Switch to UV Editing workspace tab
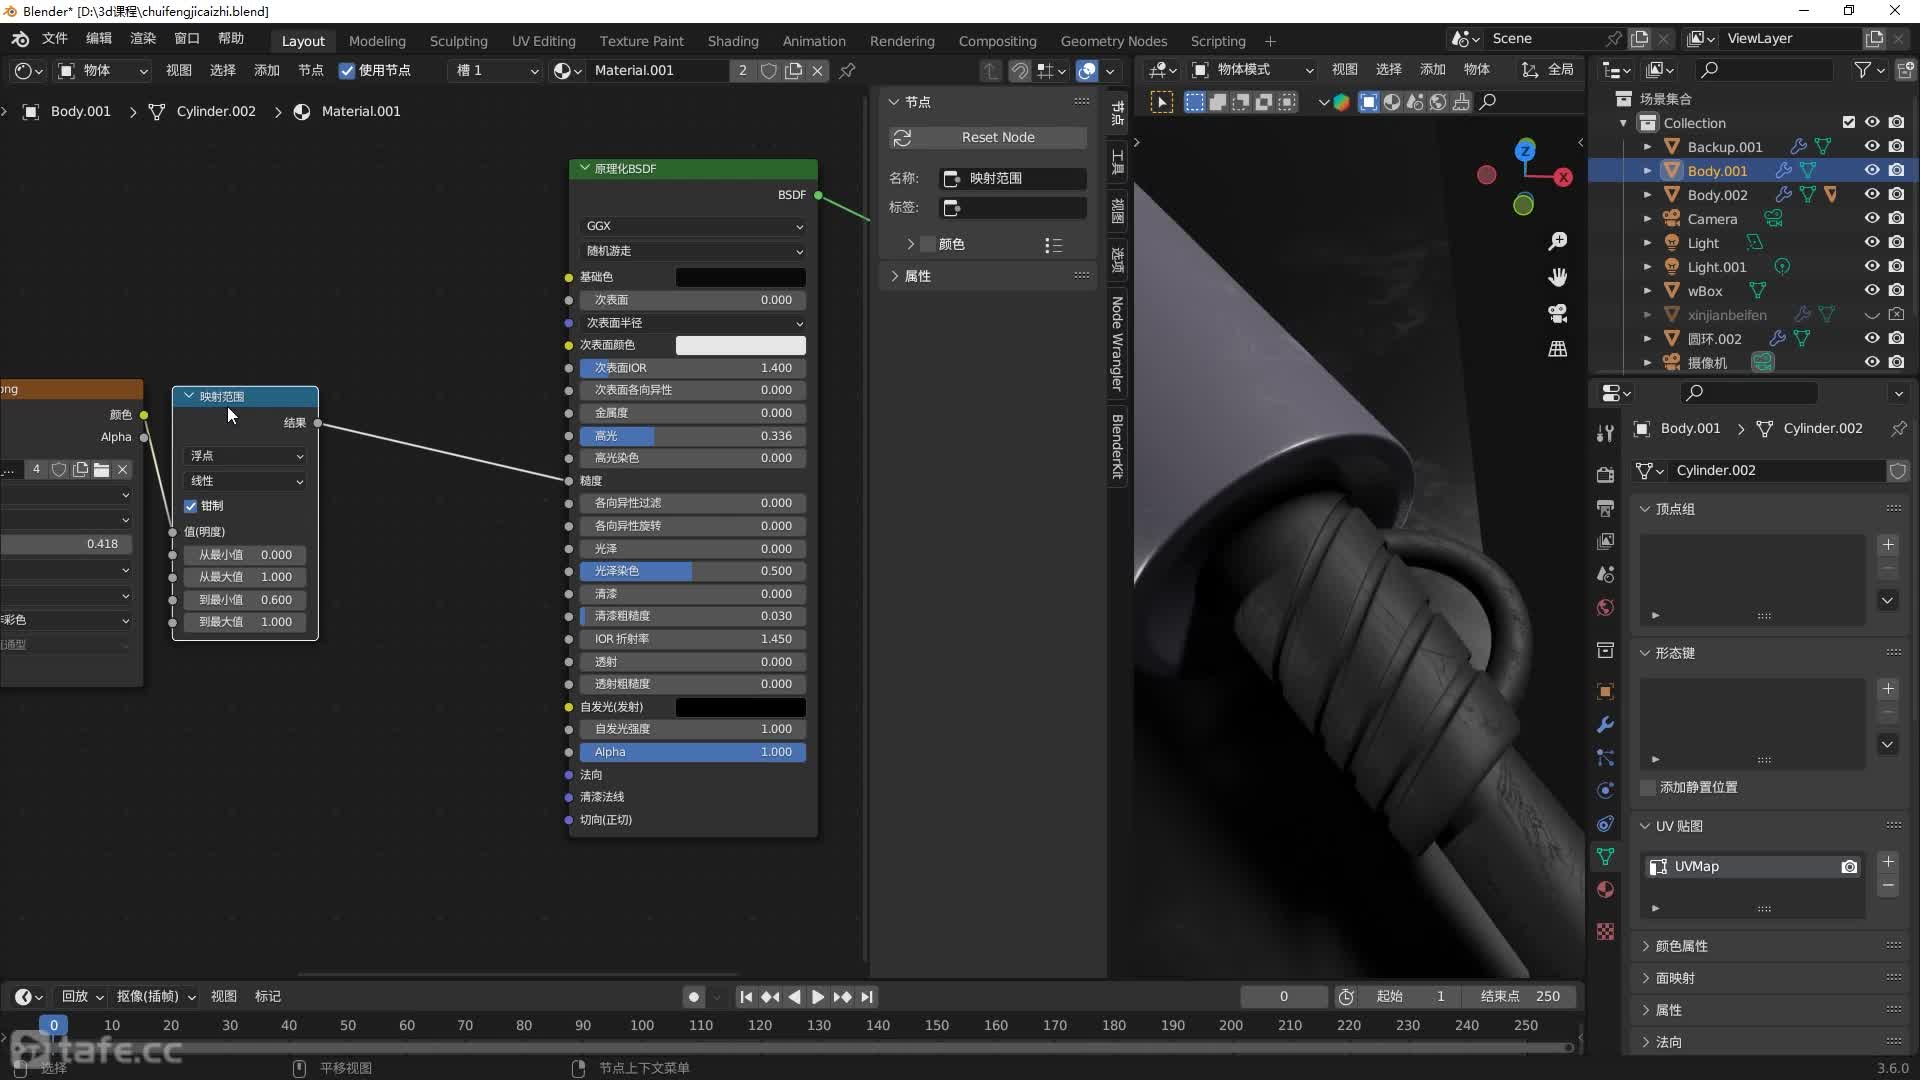This screenshot has height=1080, width=1920. (543, 41)
